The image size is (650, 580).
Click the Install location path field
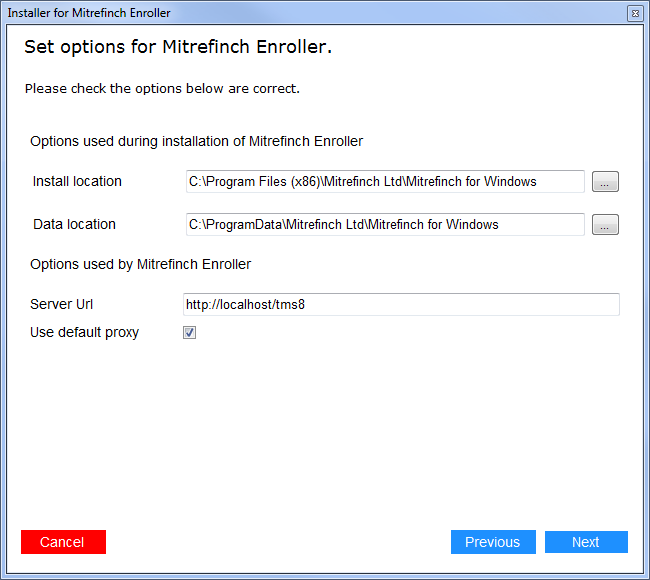click(x=385, y=182)
